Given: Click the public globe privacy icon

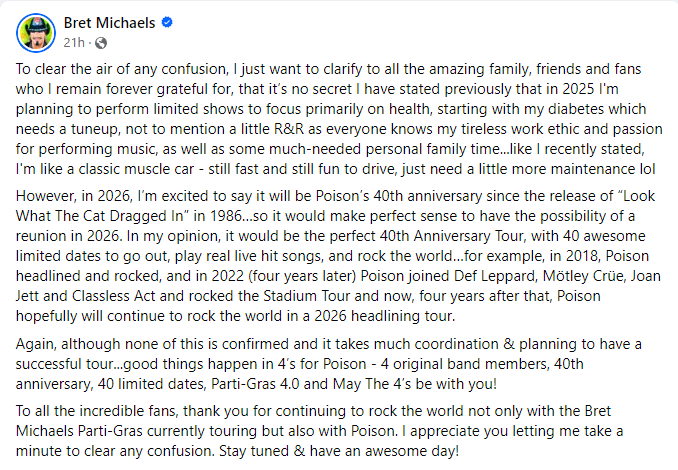Looking at the screenshot, I should pyautogui.click(x=100, y=44).
